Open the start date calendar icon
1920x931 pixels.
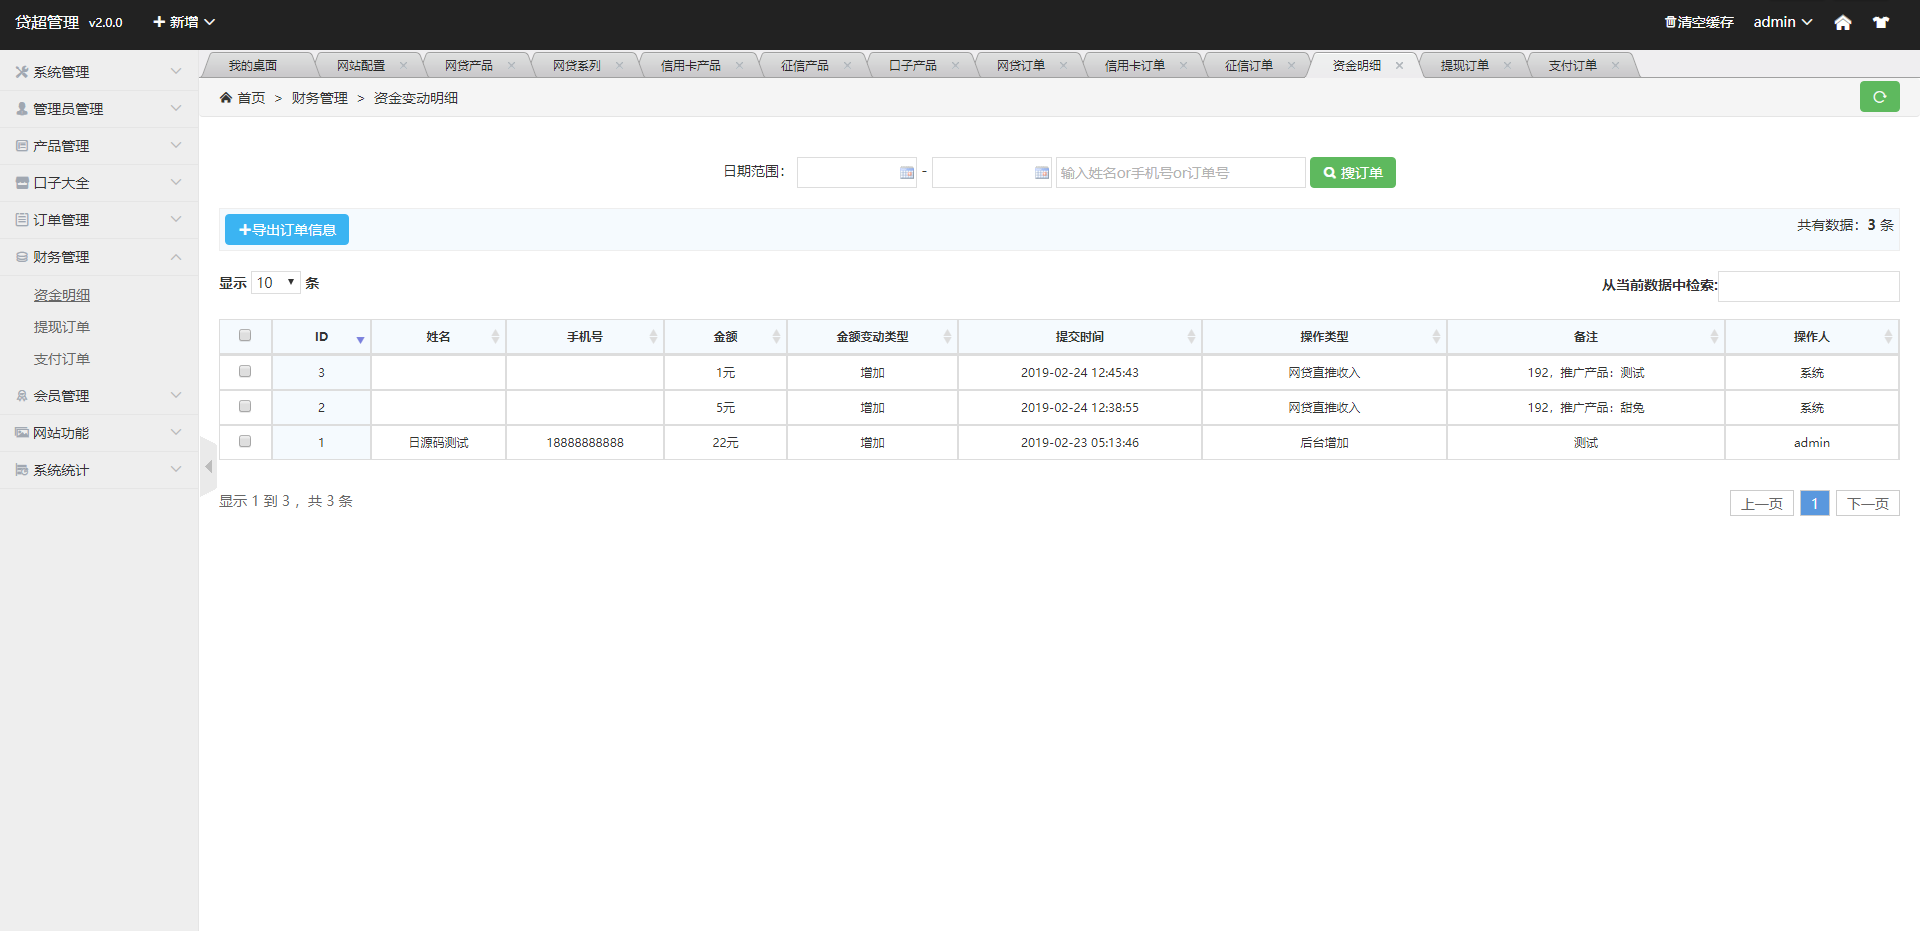click(906, 173)
